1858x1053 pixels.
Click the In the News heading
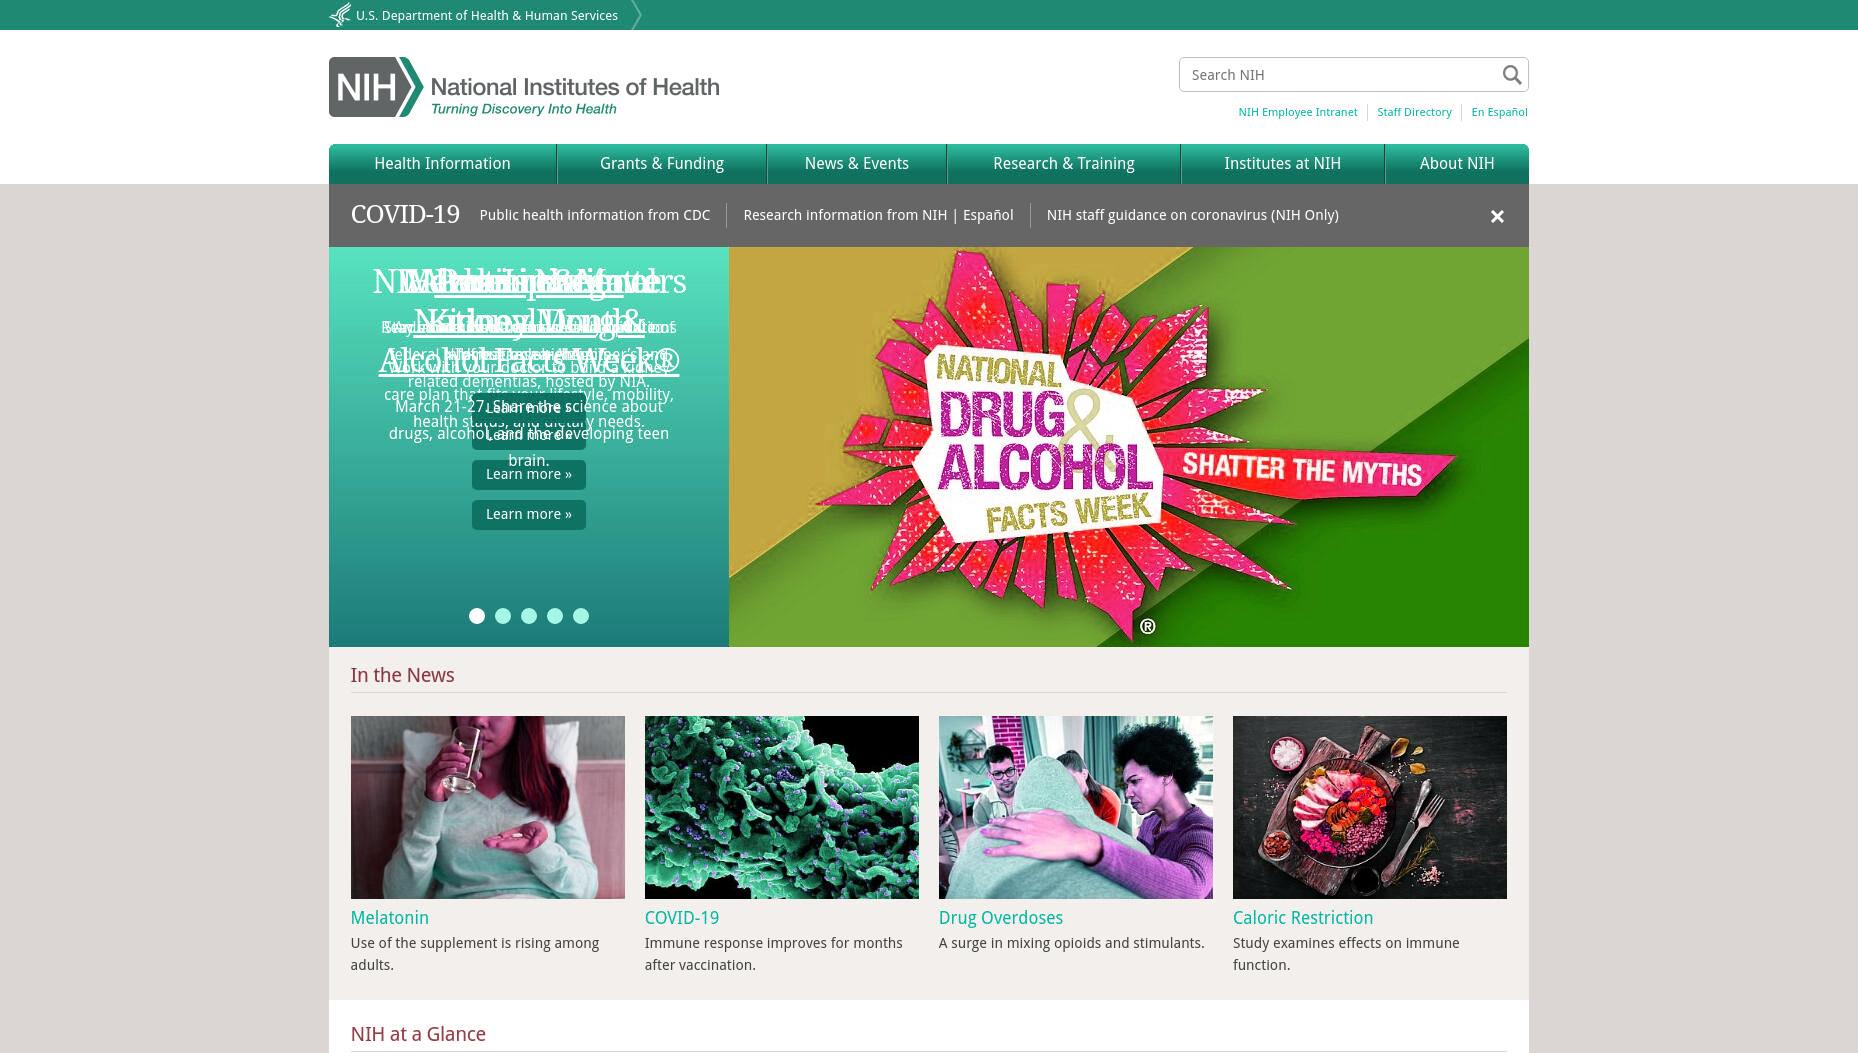[402, 676]
